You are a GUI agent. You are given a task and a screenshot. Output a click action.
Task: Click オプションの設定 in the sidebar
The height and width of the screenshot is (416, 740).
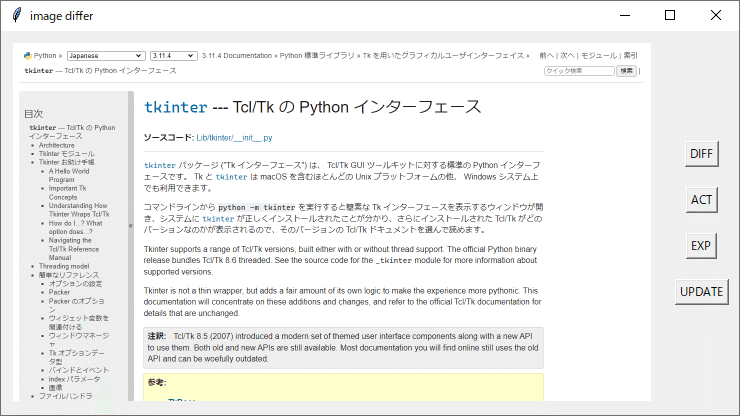pos(75,284)
